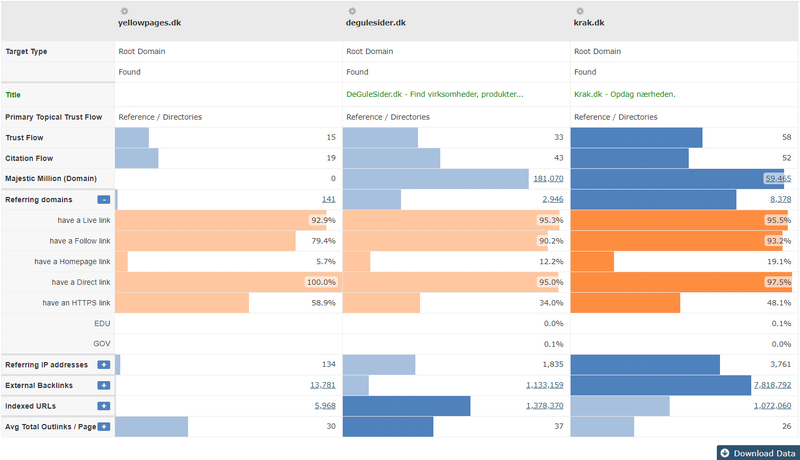The height and width of the screenshot is (460, 800).
Task: Select the yellowpages.dk column header
Action: pos(149,23)
